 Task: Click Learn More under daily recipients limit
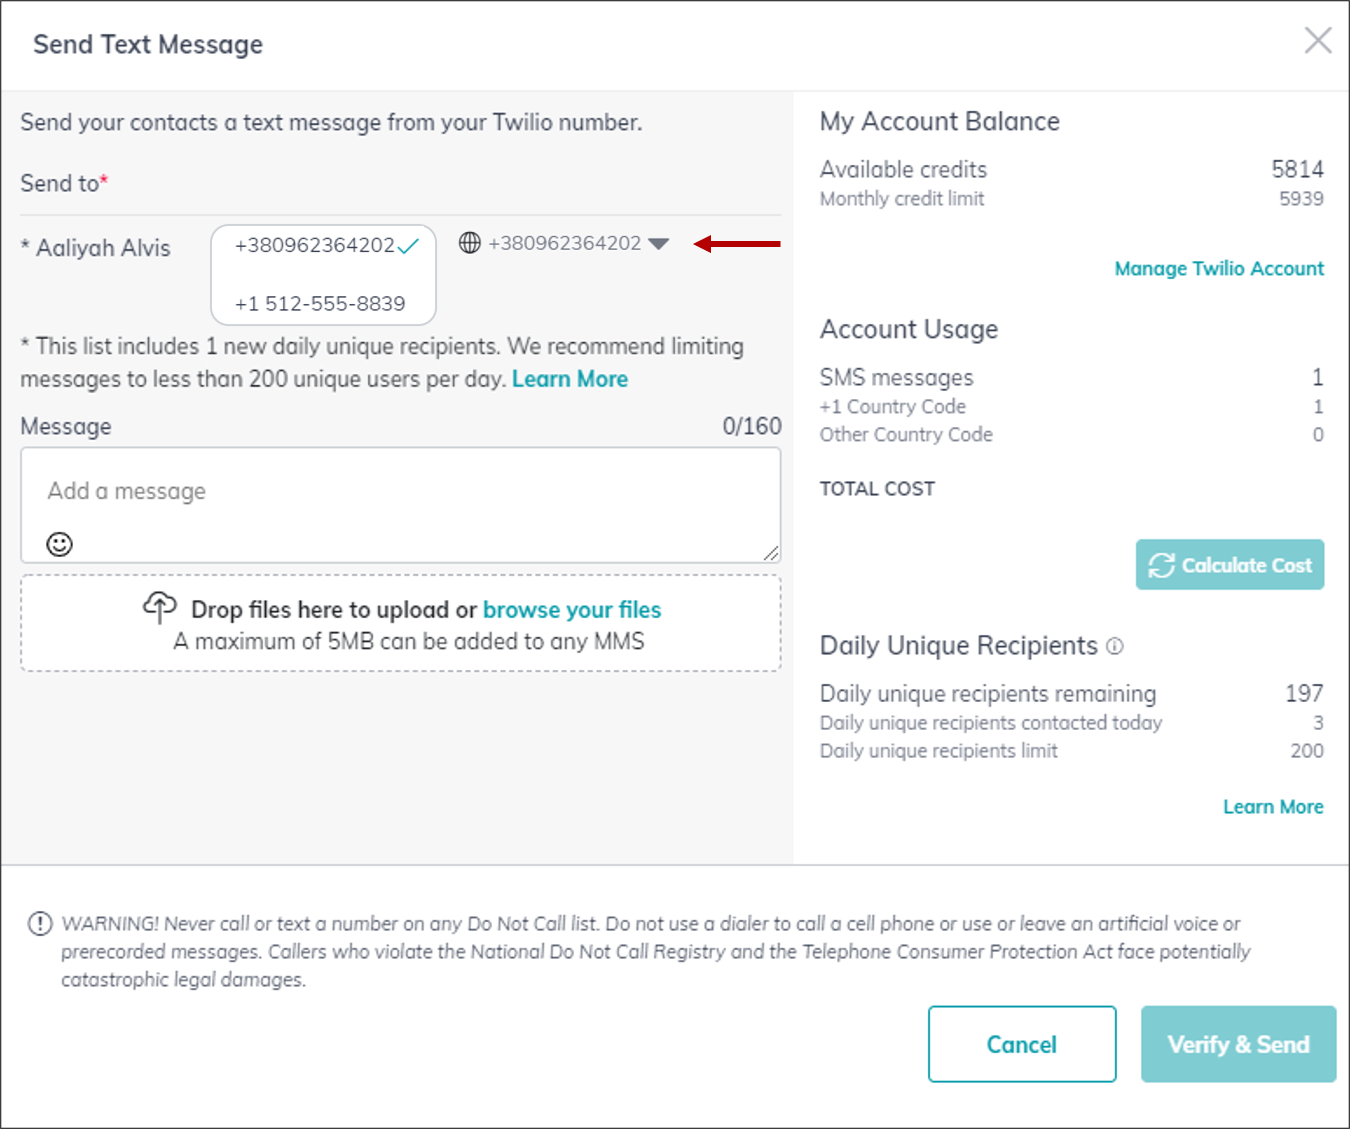click(1273, 806)
